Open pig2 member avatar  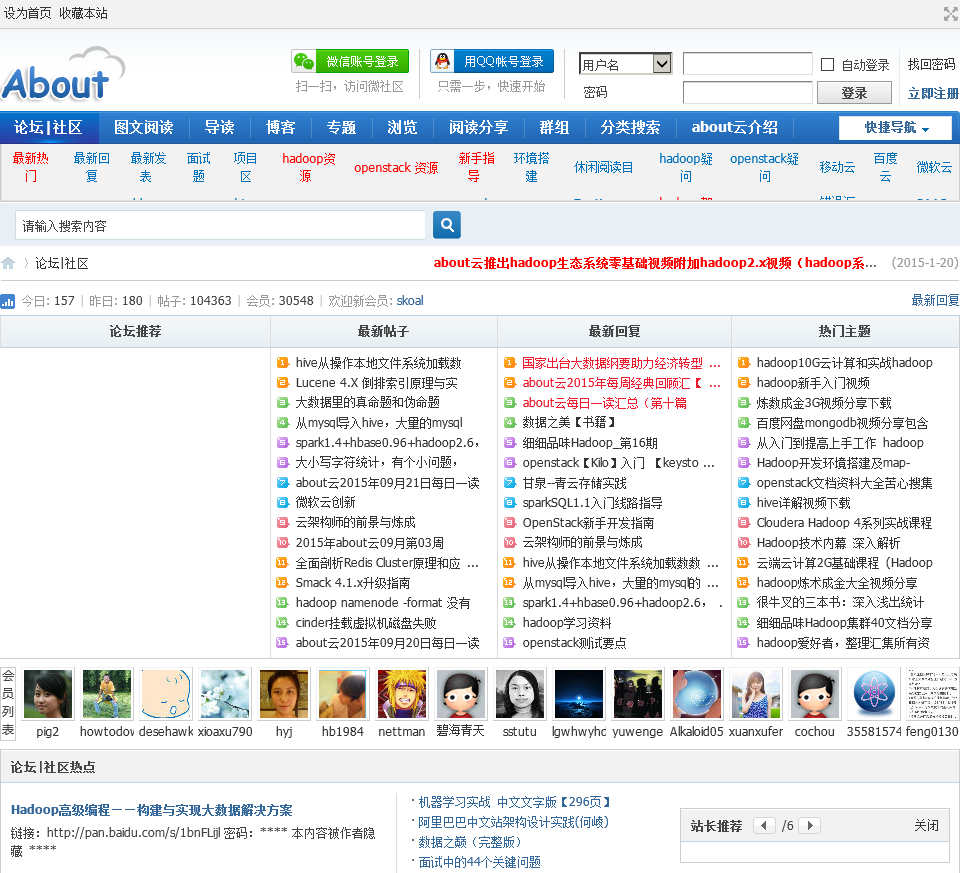coord(48,694)
